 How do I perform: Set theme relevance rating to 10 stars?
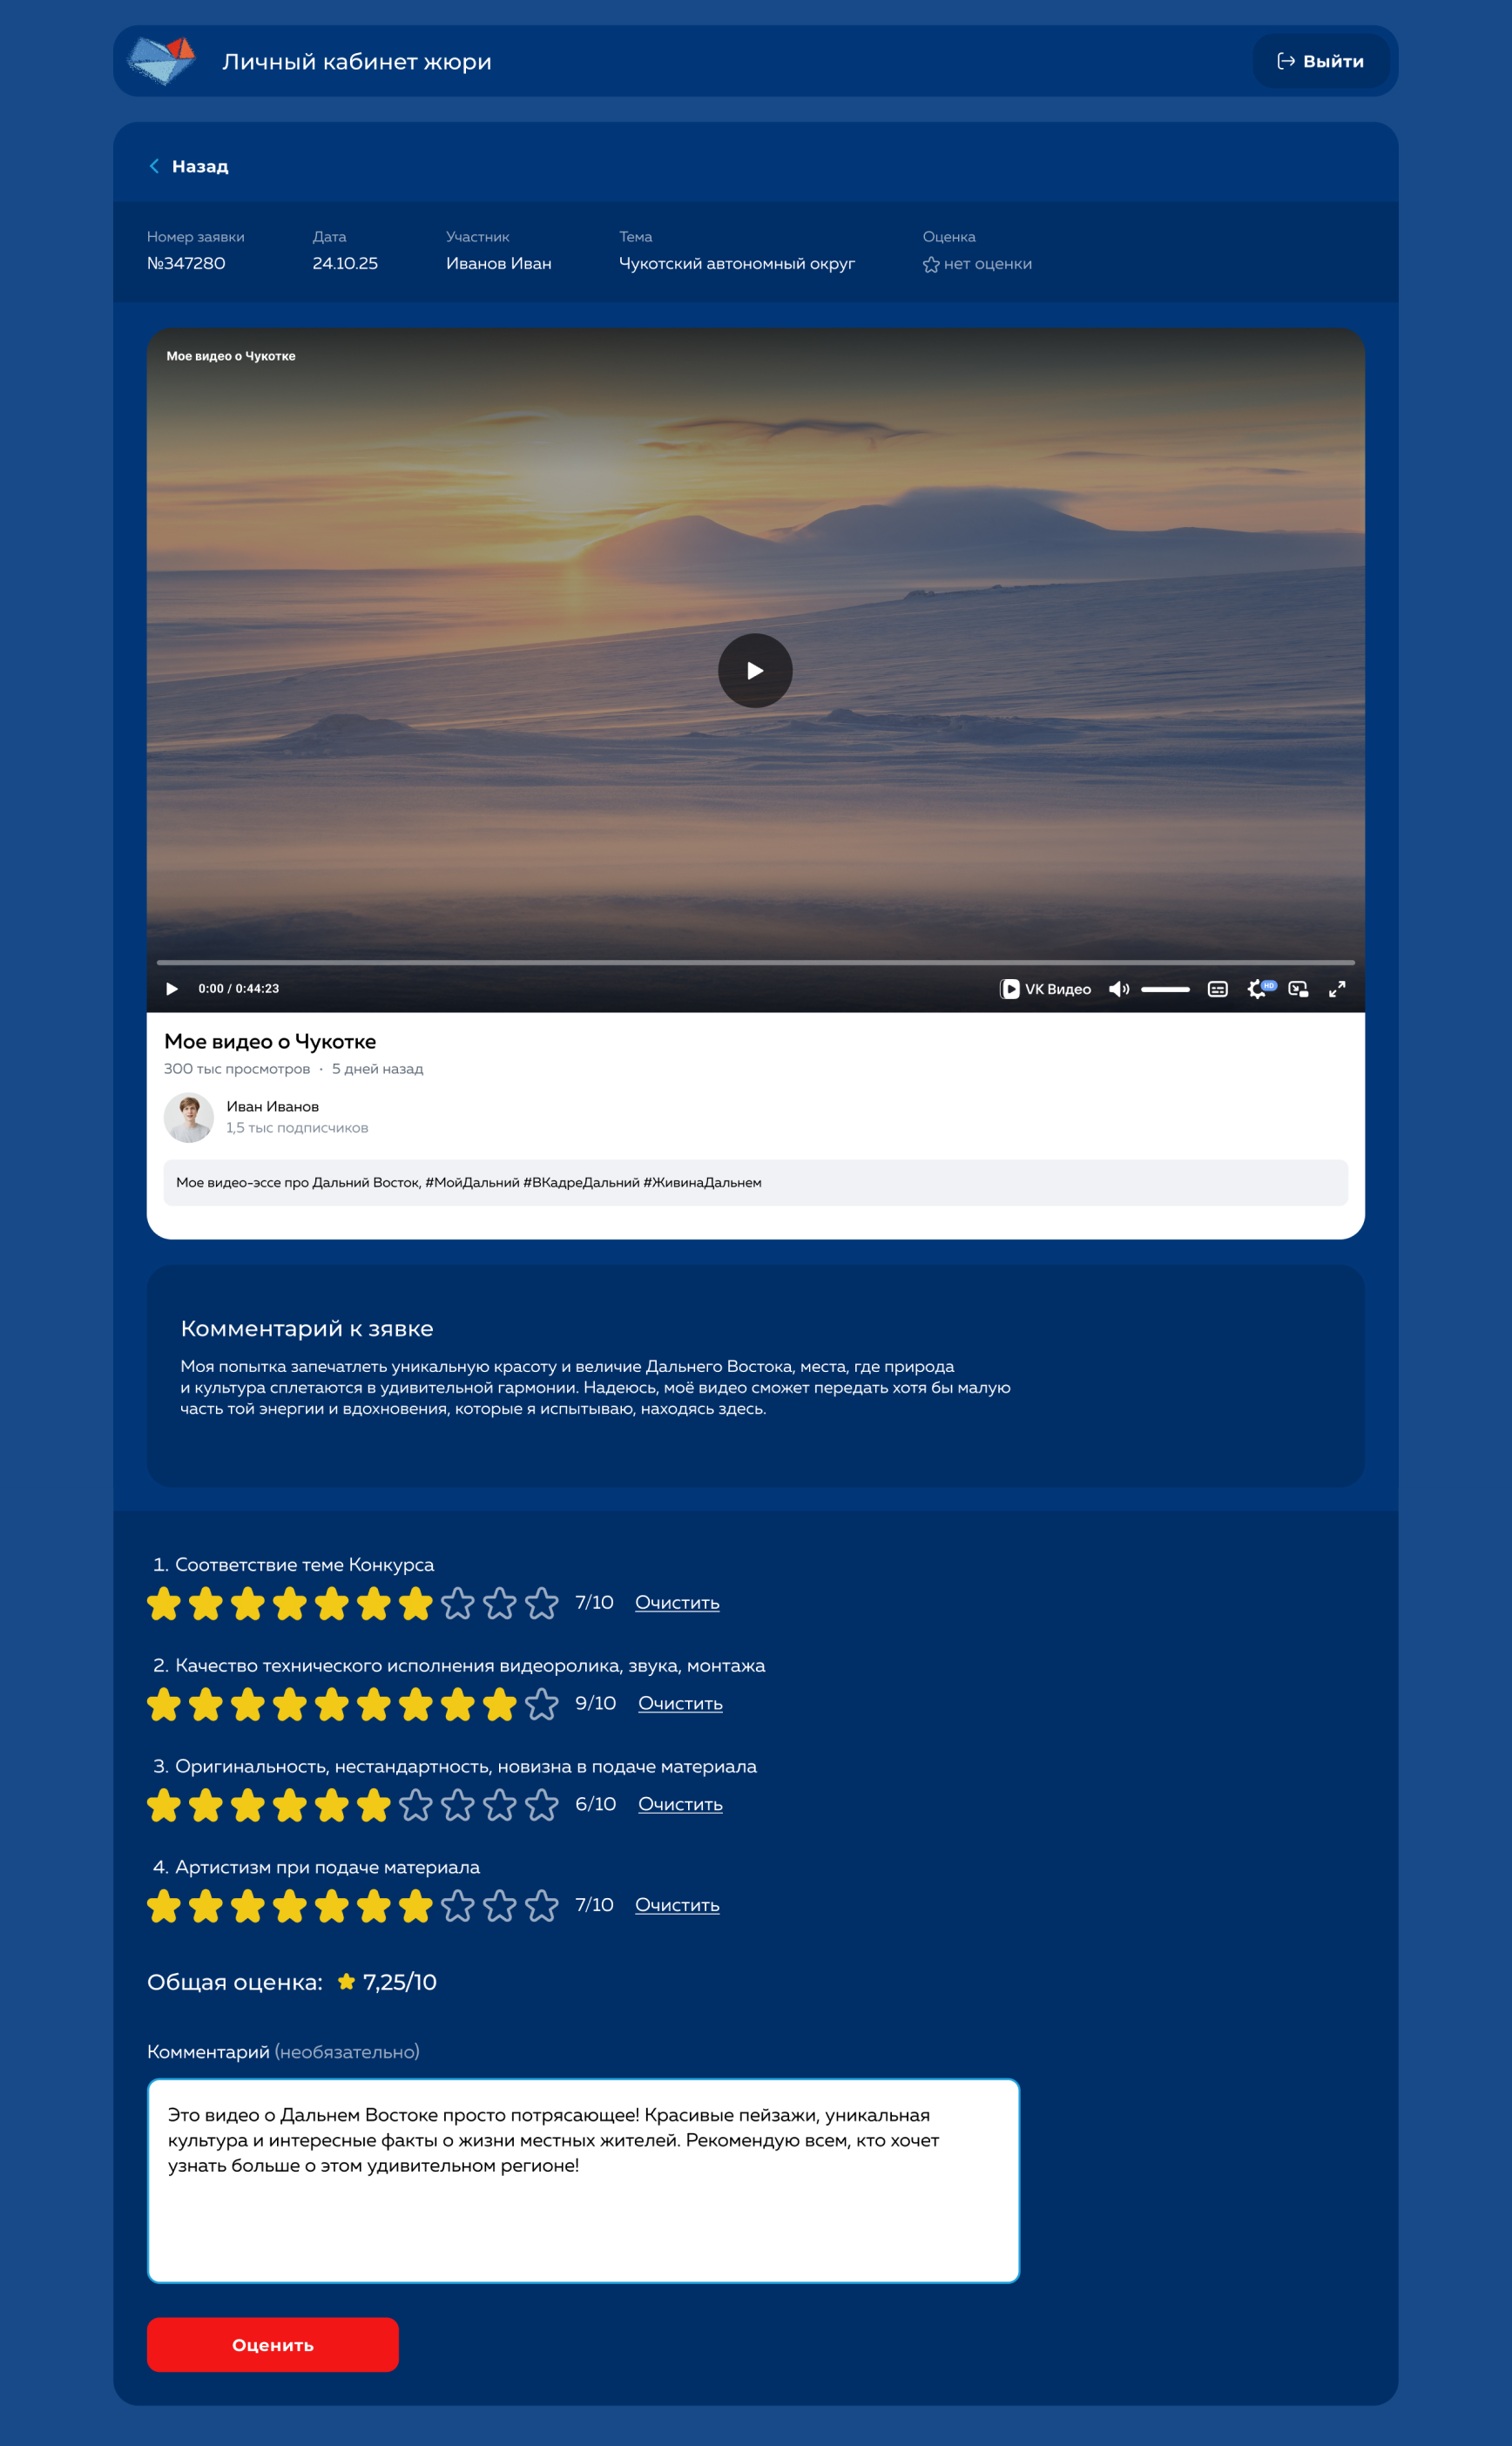[x=541, y=1603]
